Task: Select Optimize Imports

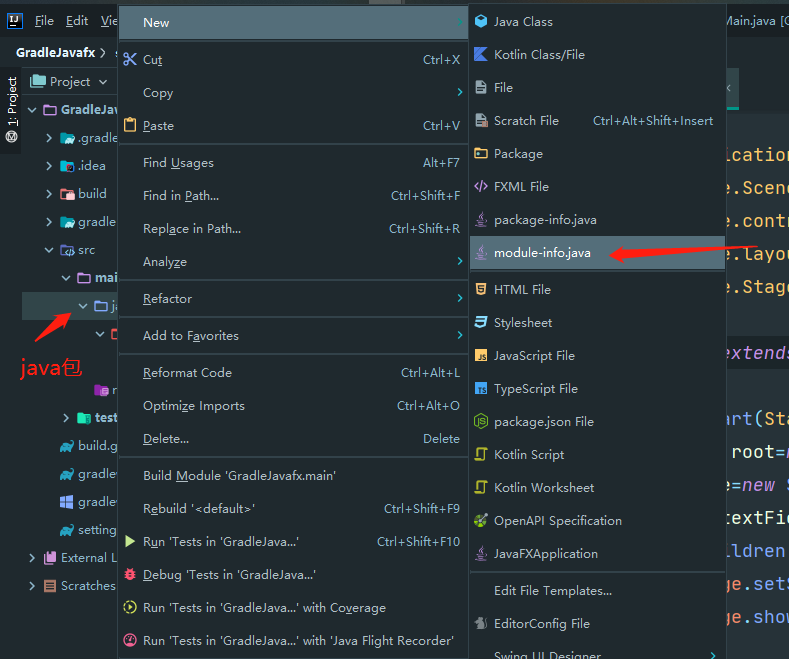Action: [x=293, y=405]
